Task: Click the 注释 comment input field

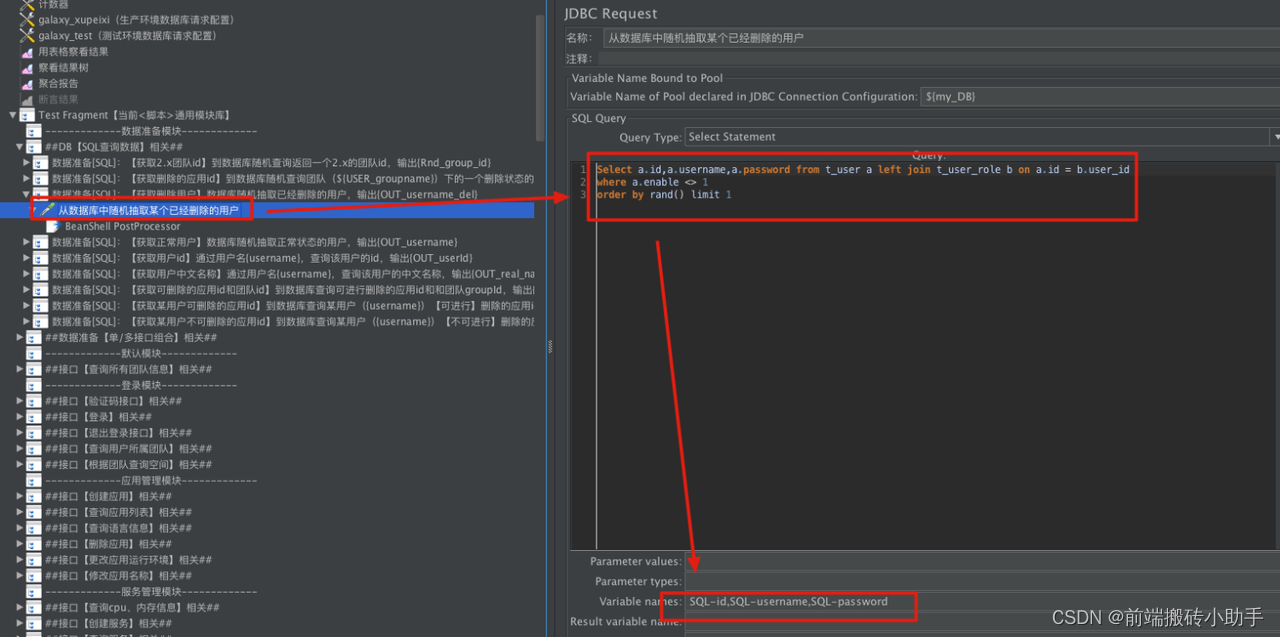Action: (938, 59)
